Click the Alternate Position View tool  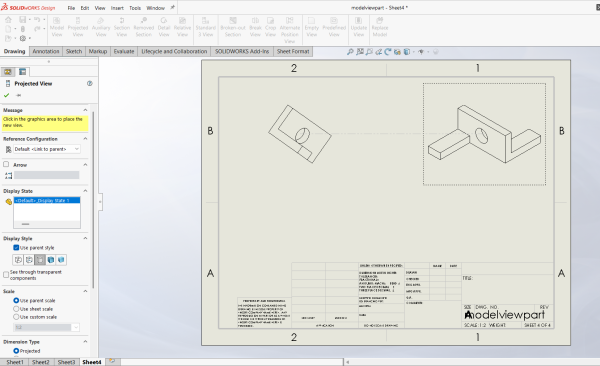click(290, 30)
